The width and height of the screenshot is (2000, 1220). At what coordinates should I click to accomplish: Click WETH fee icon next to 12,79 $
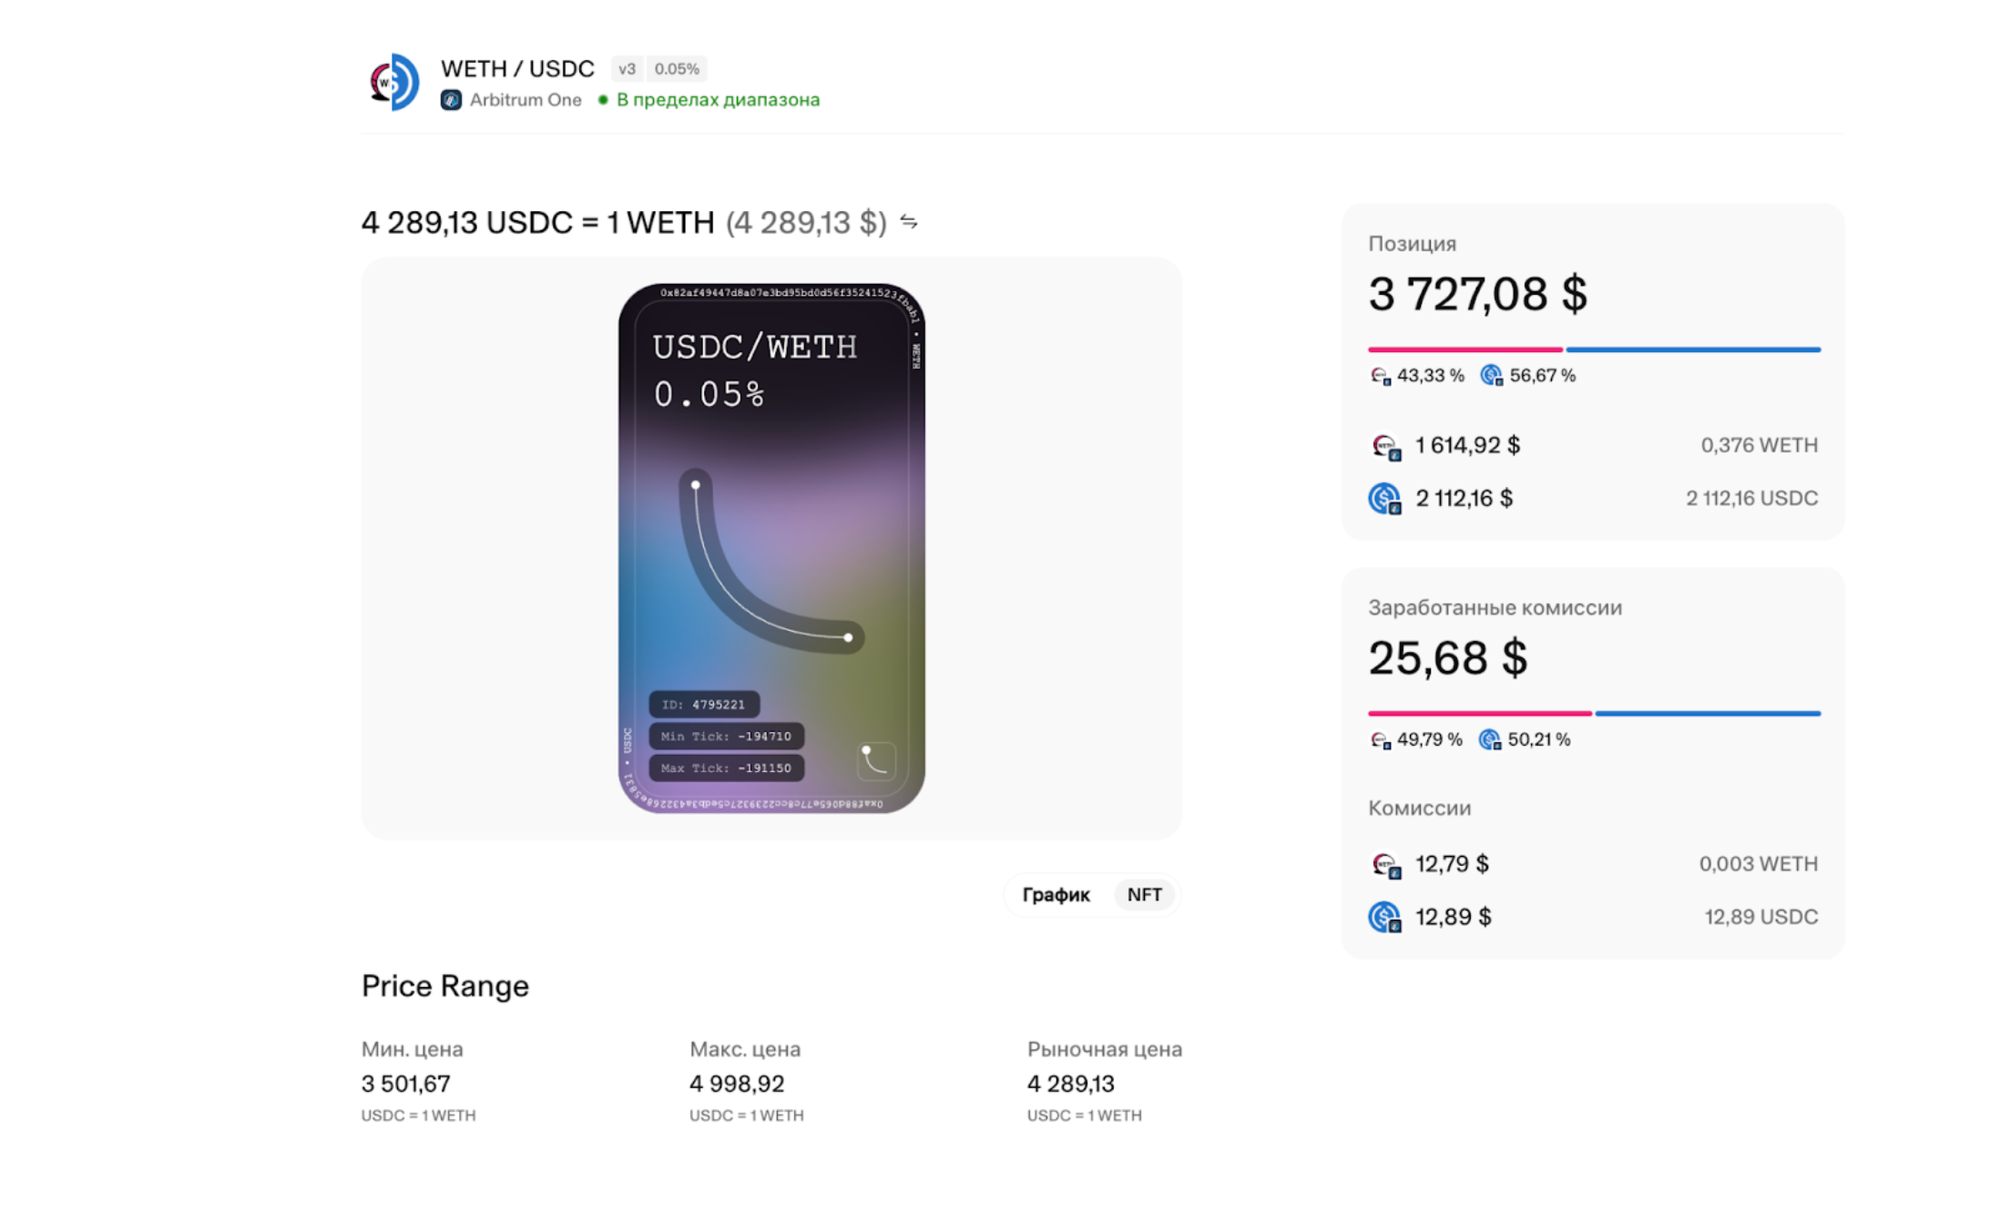[1385, 864]
